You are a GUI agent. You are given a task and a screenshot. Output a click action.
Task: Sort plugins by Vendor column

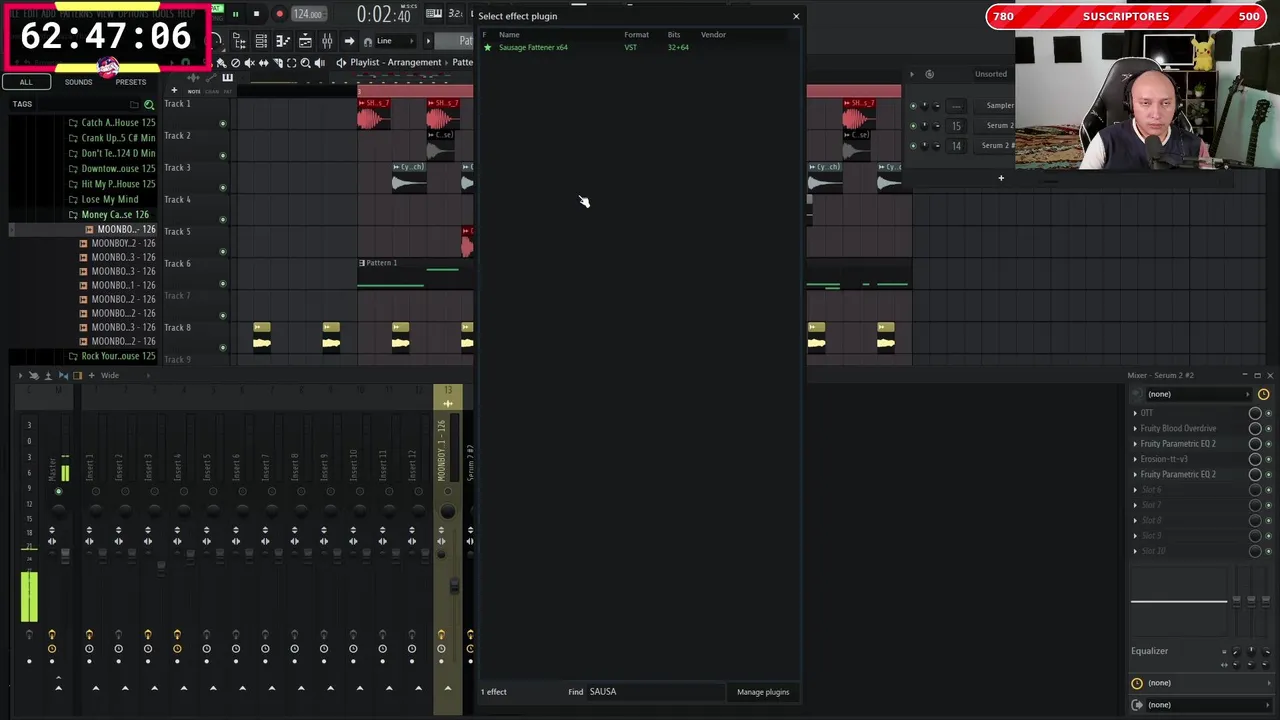pos(713,34)
